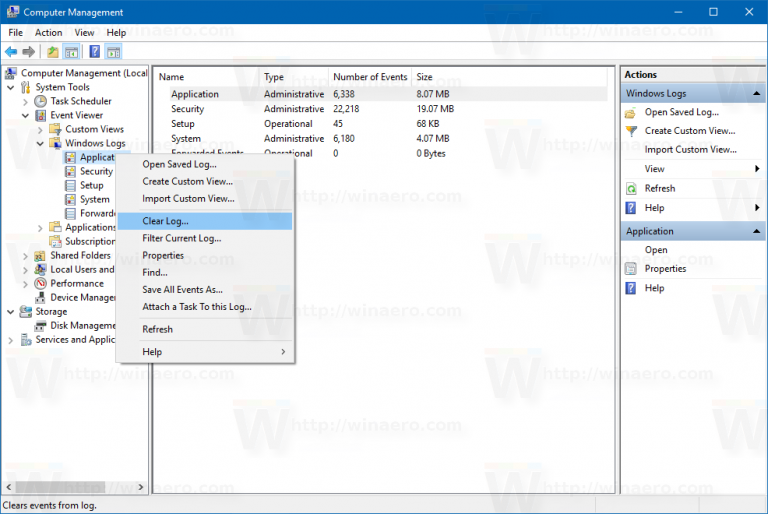Click the Create Custom View funnel icon
The image size is (768, 514).
pyautogui.click(x=631, y=131)
